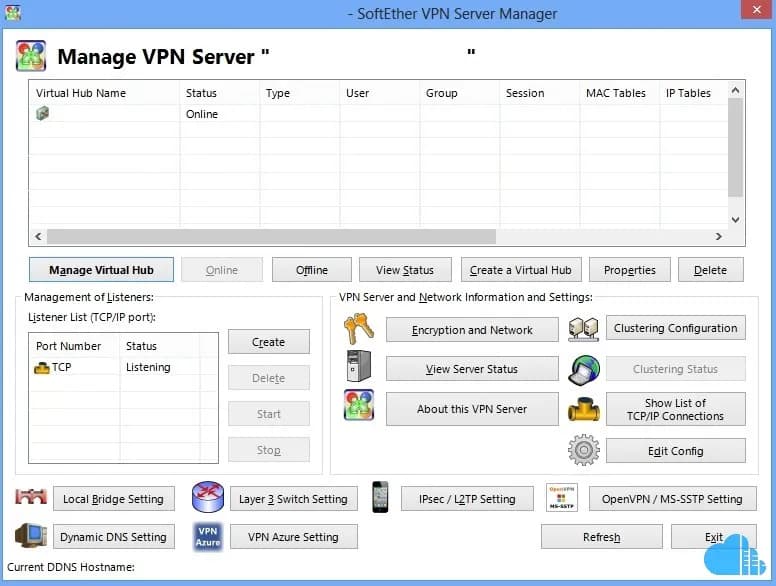Viewport: 776px width, 586px height.
Task: Click the logo icon beside About this VPN Server
Action: click(x=359, y=405)
